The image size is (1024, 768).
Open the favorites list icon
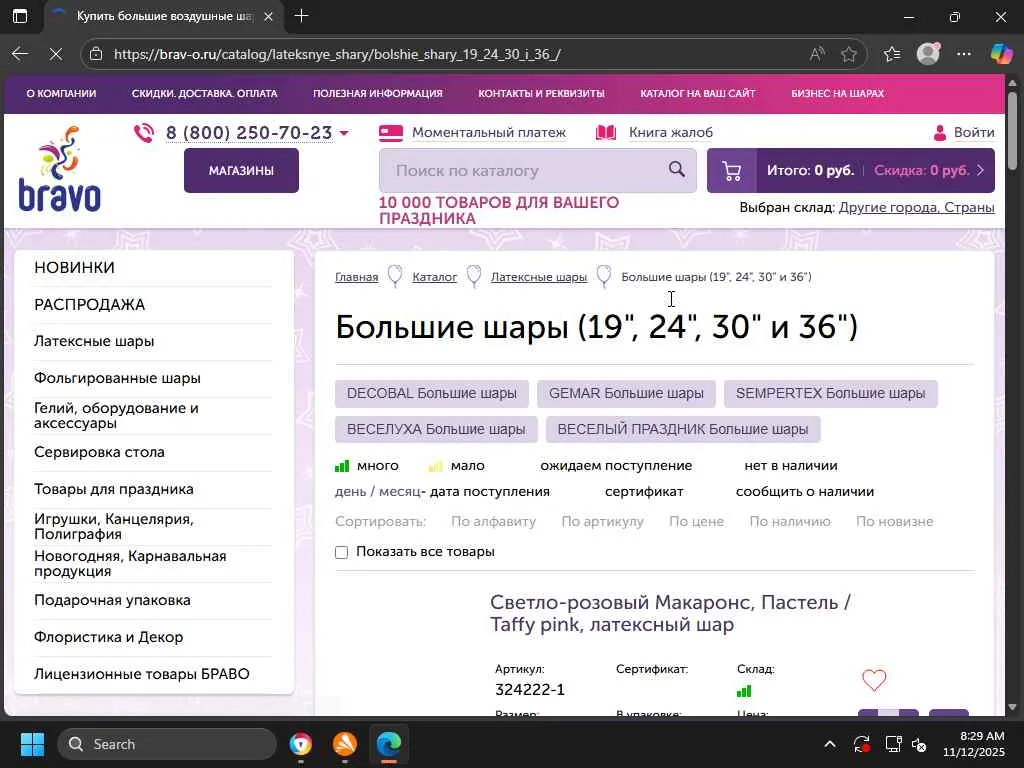click(x=891, y=54)
